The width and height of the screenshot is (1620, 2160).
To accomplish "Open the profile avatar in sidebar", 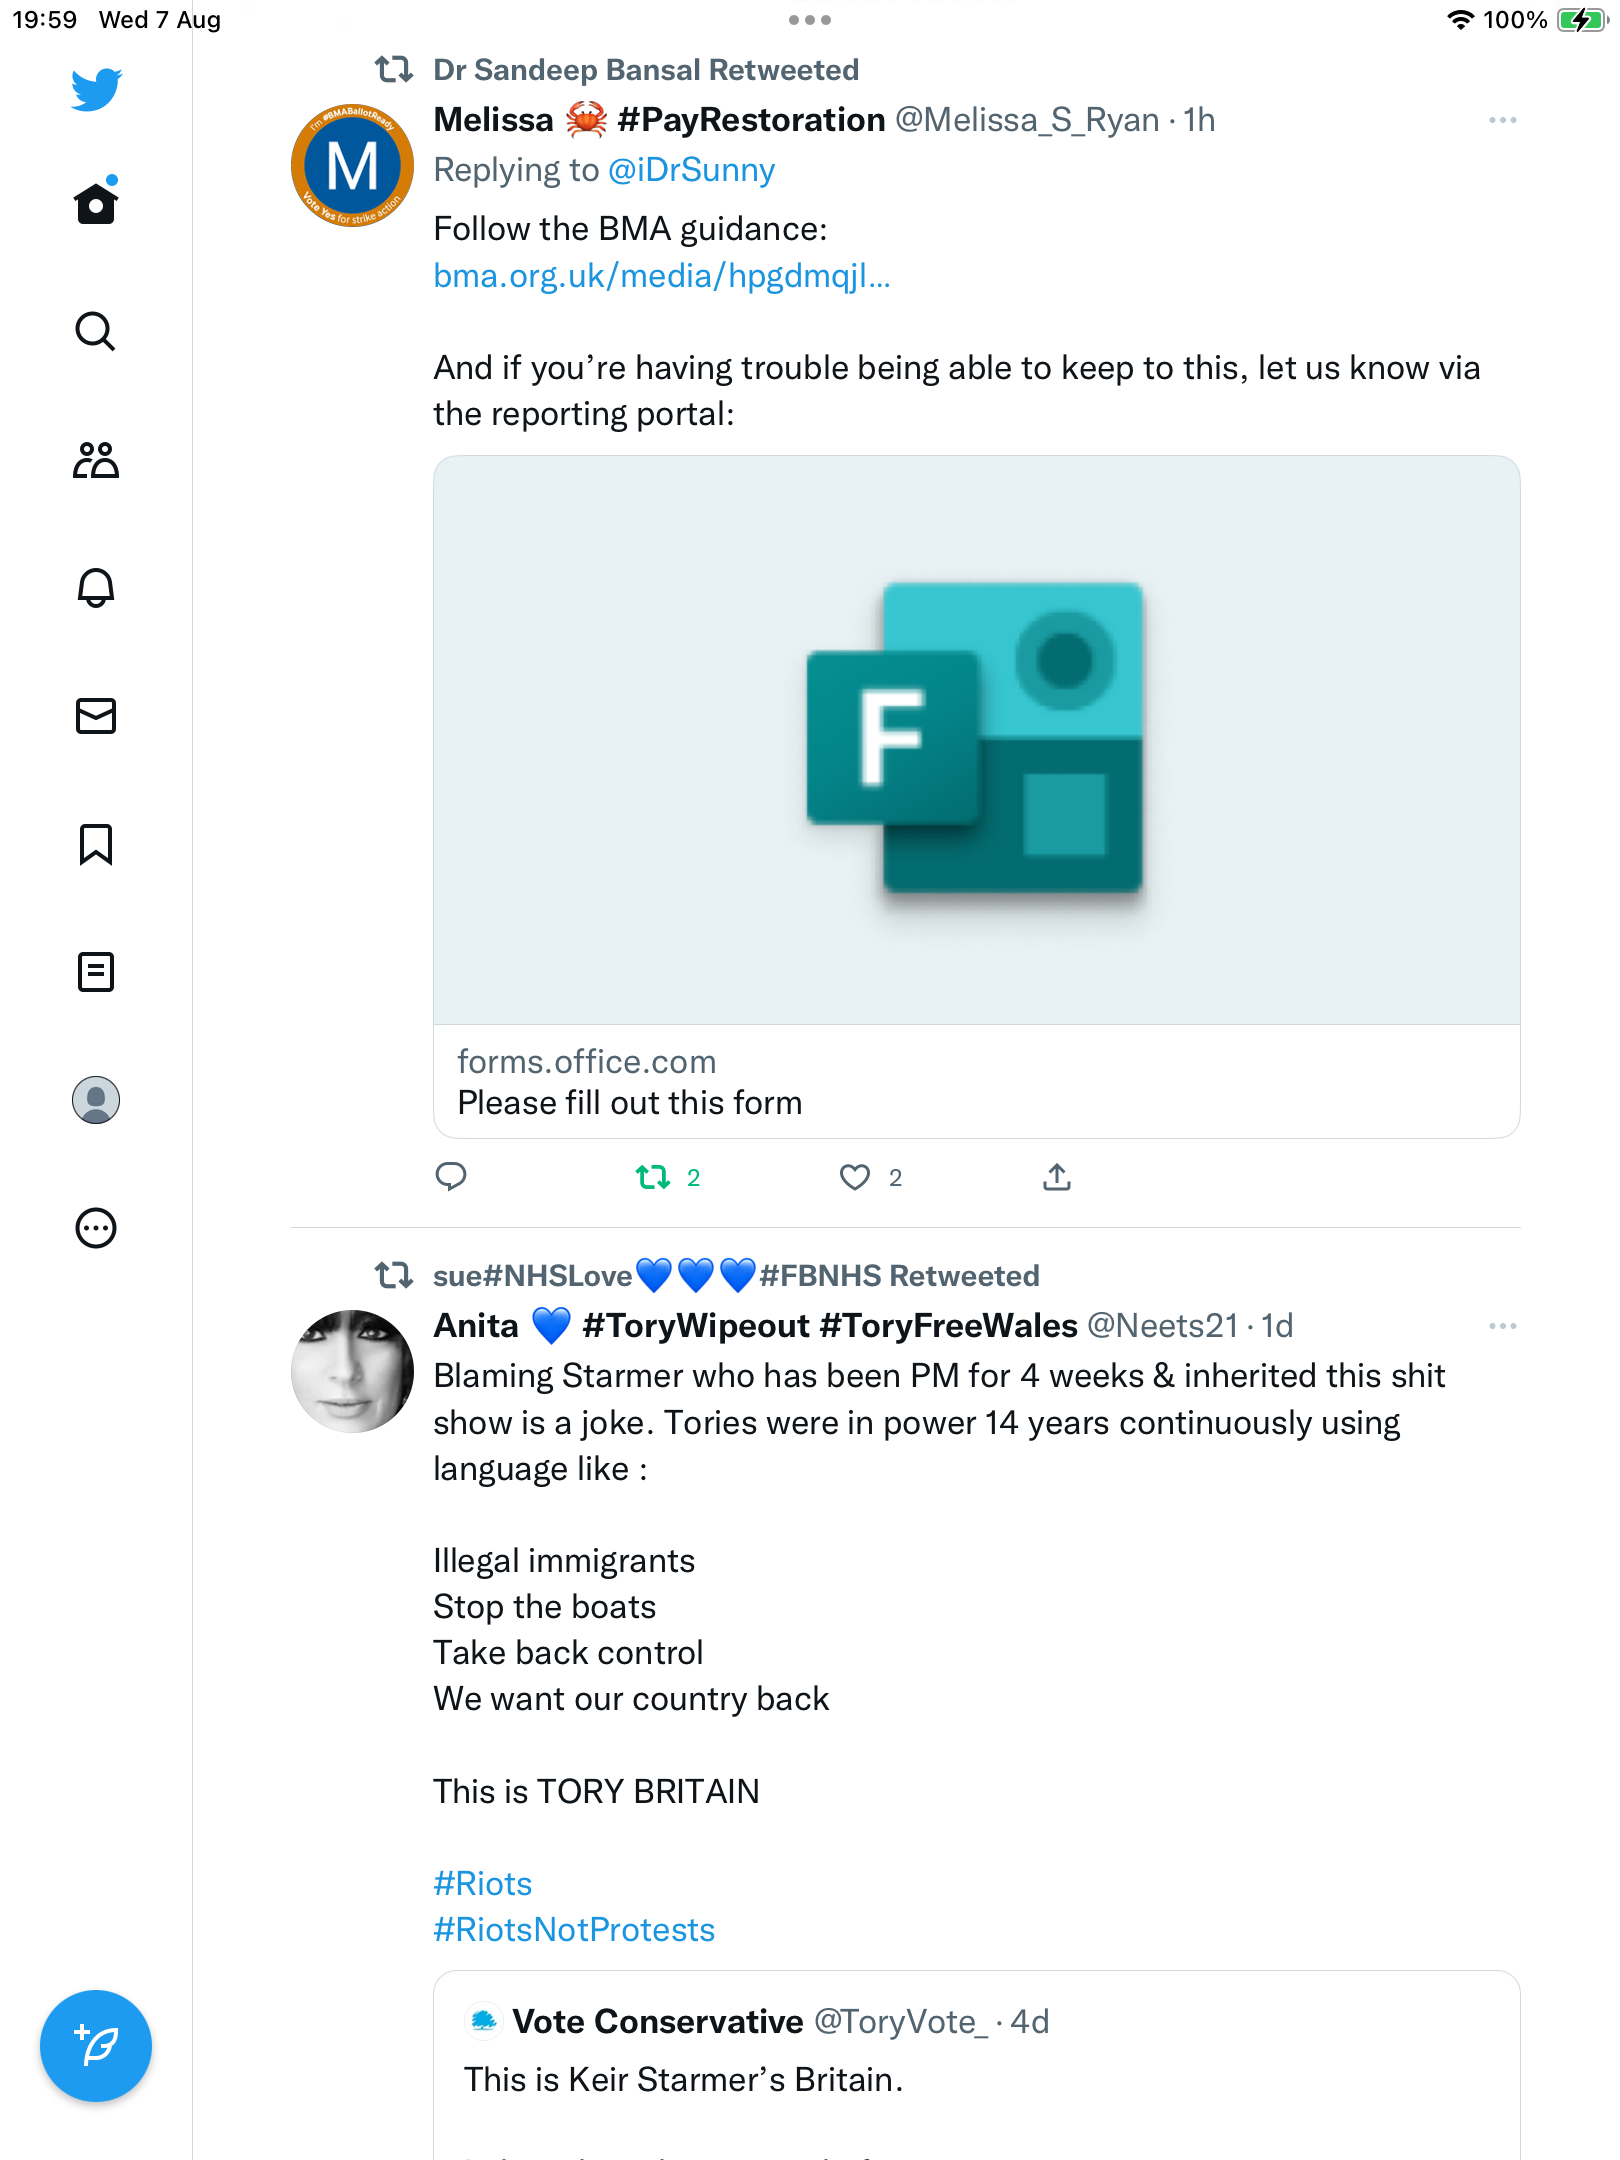I will tap(96, 1100).
